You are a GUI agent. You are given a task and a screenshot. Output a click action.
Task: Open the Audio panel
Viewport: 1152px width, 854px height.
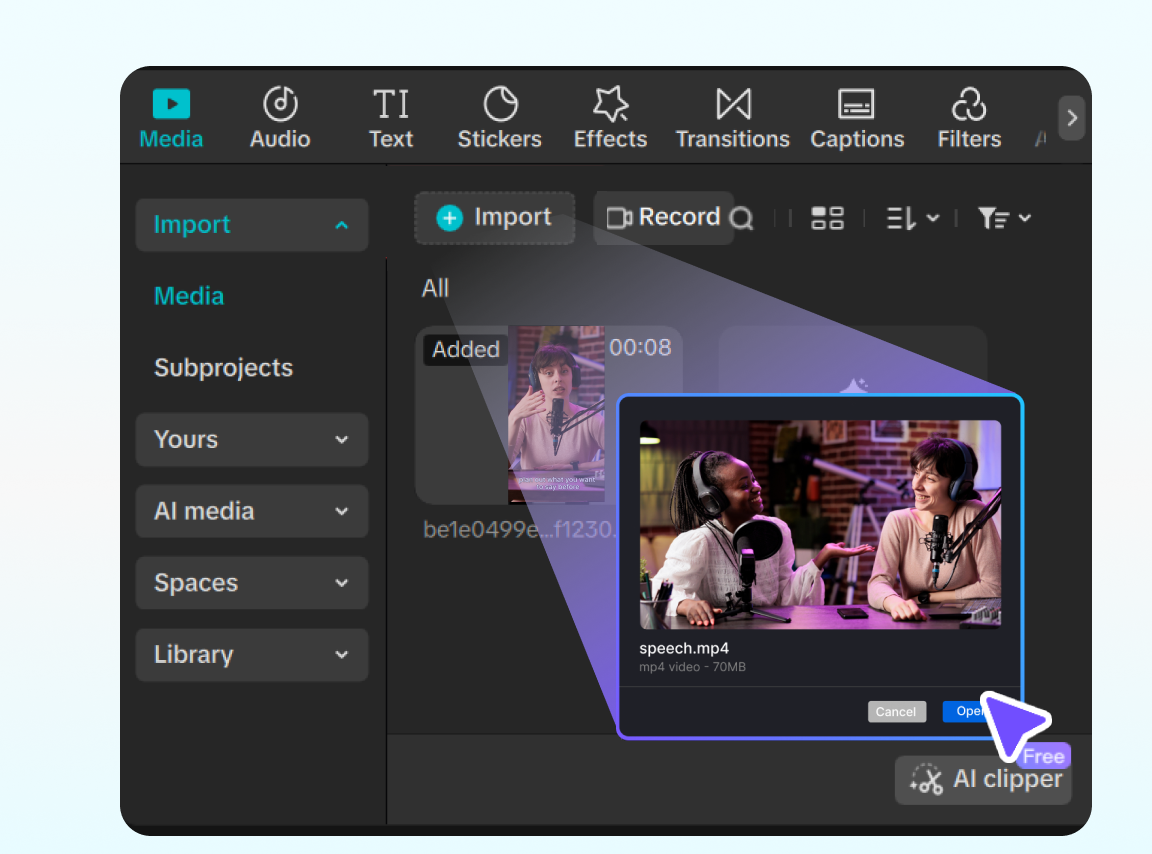point(279,116)
